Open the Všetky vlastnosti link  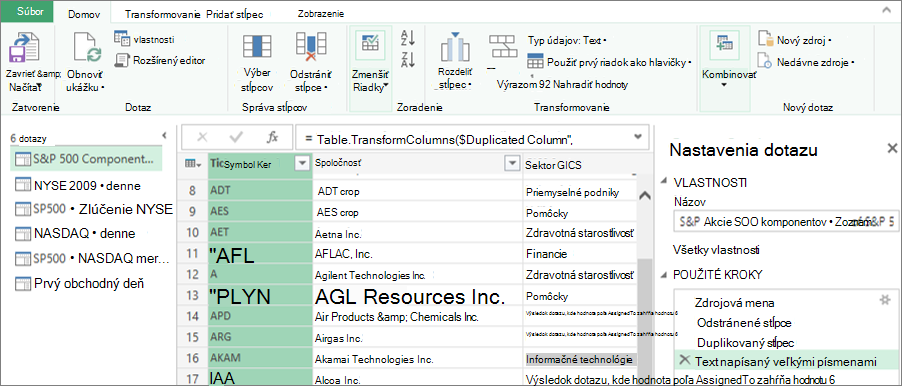(717, 250)
